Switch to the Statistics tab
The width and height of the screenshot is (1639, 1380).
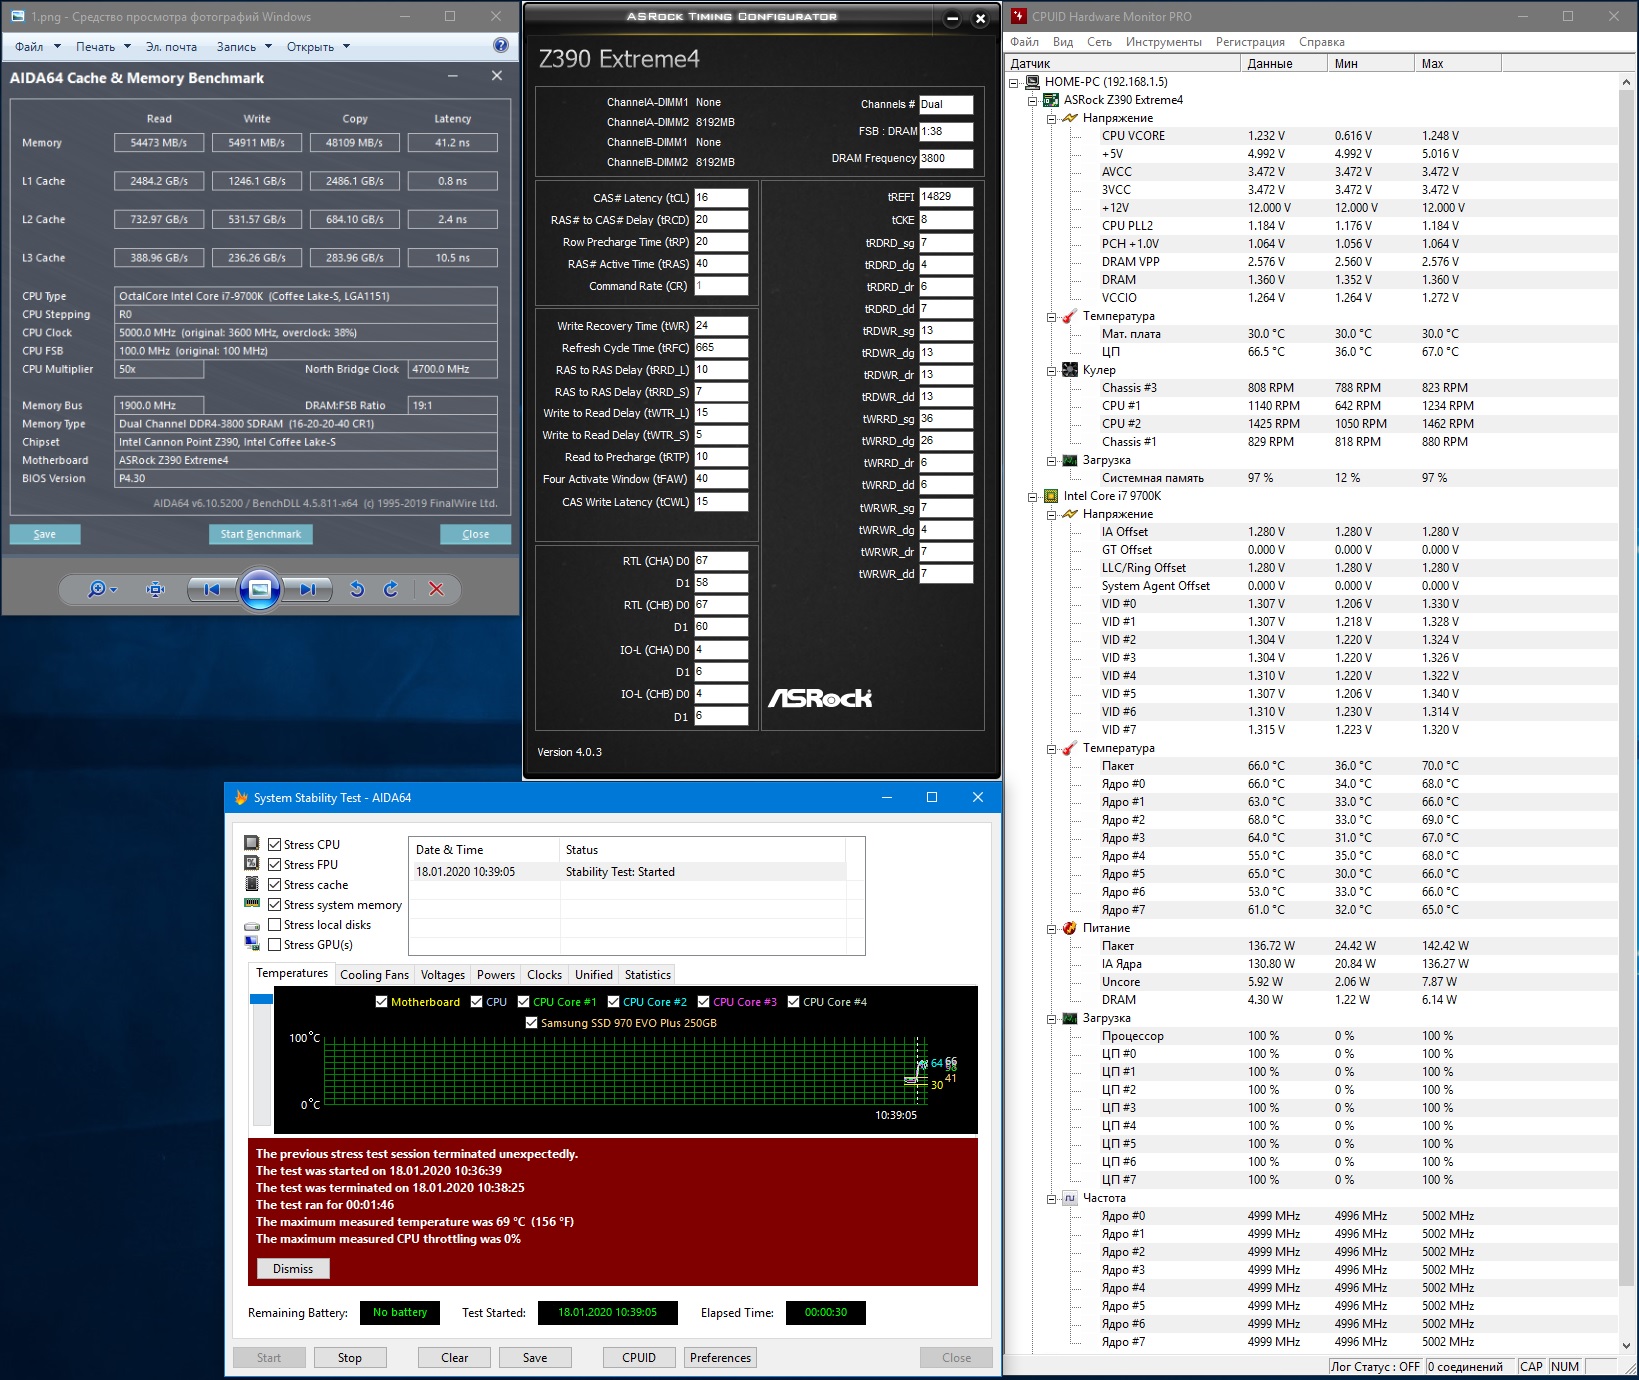648,975
